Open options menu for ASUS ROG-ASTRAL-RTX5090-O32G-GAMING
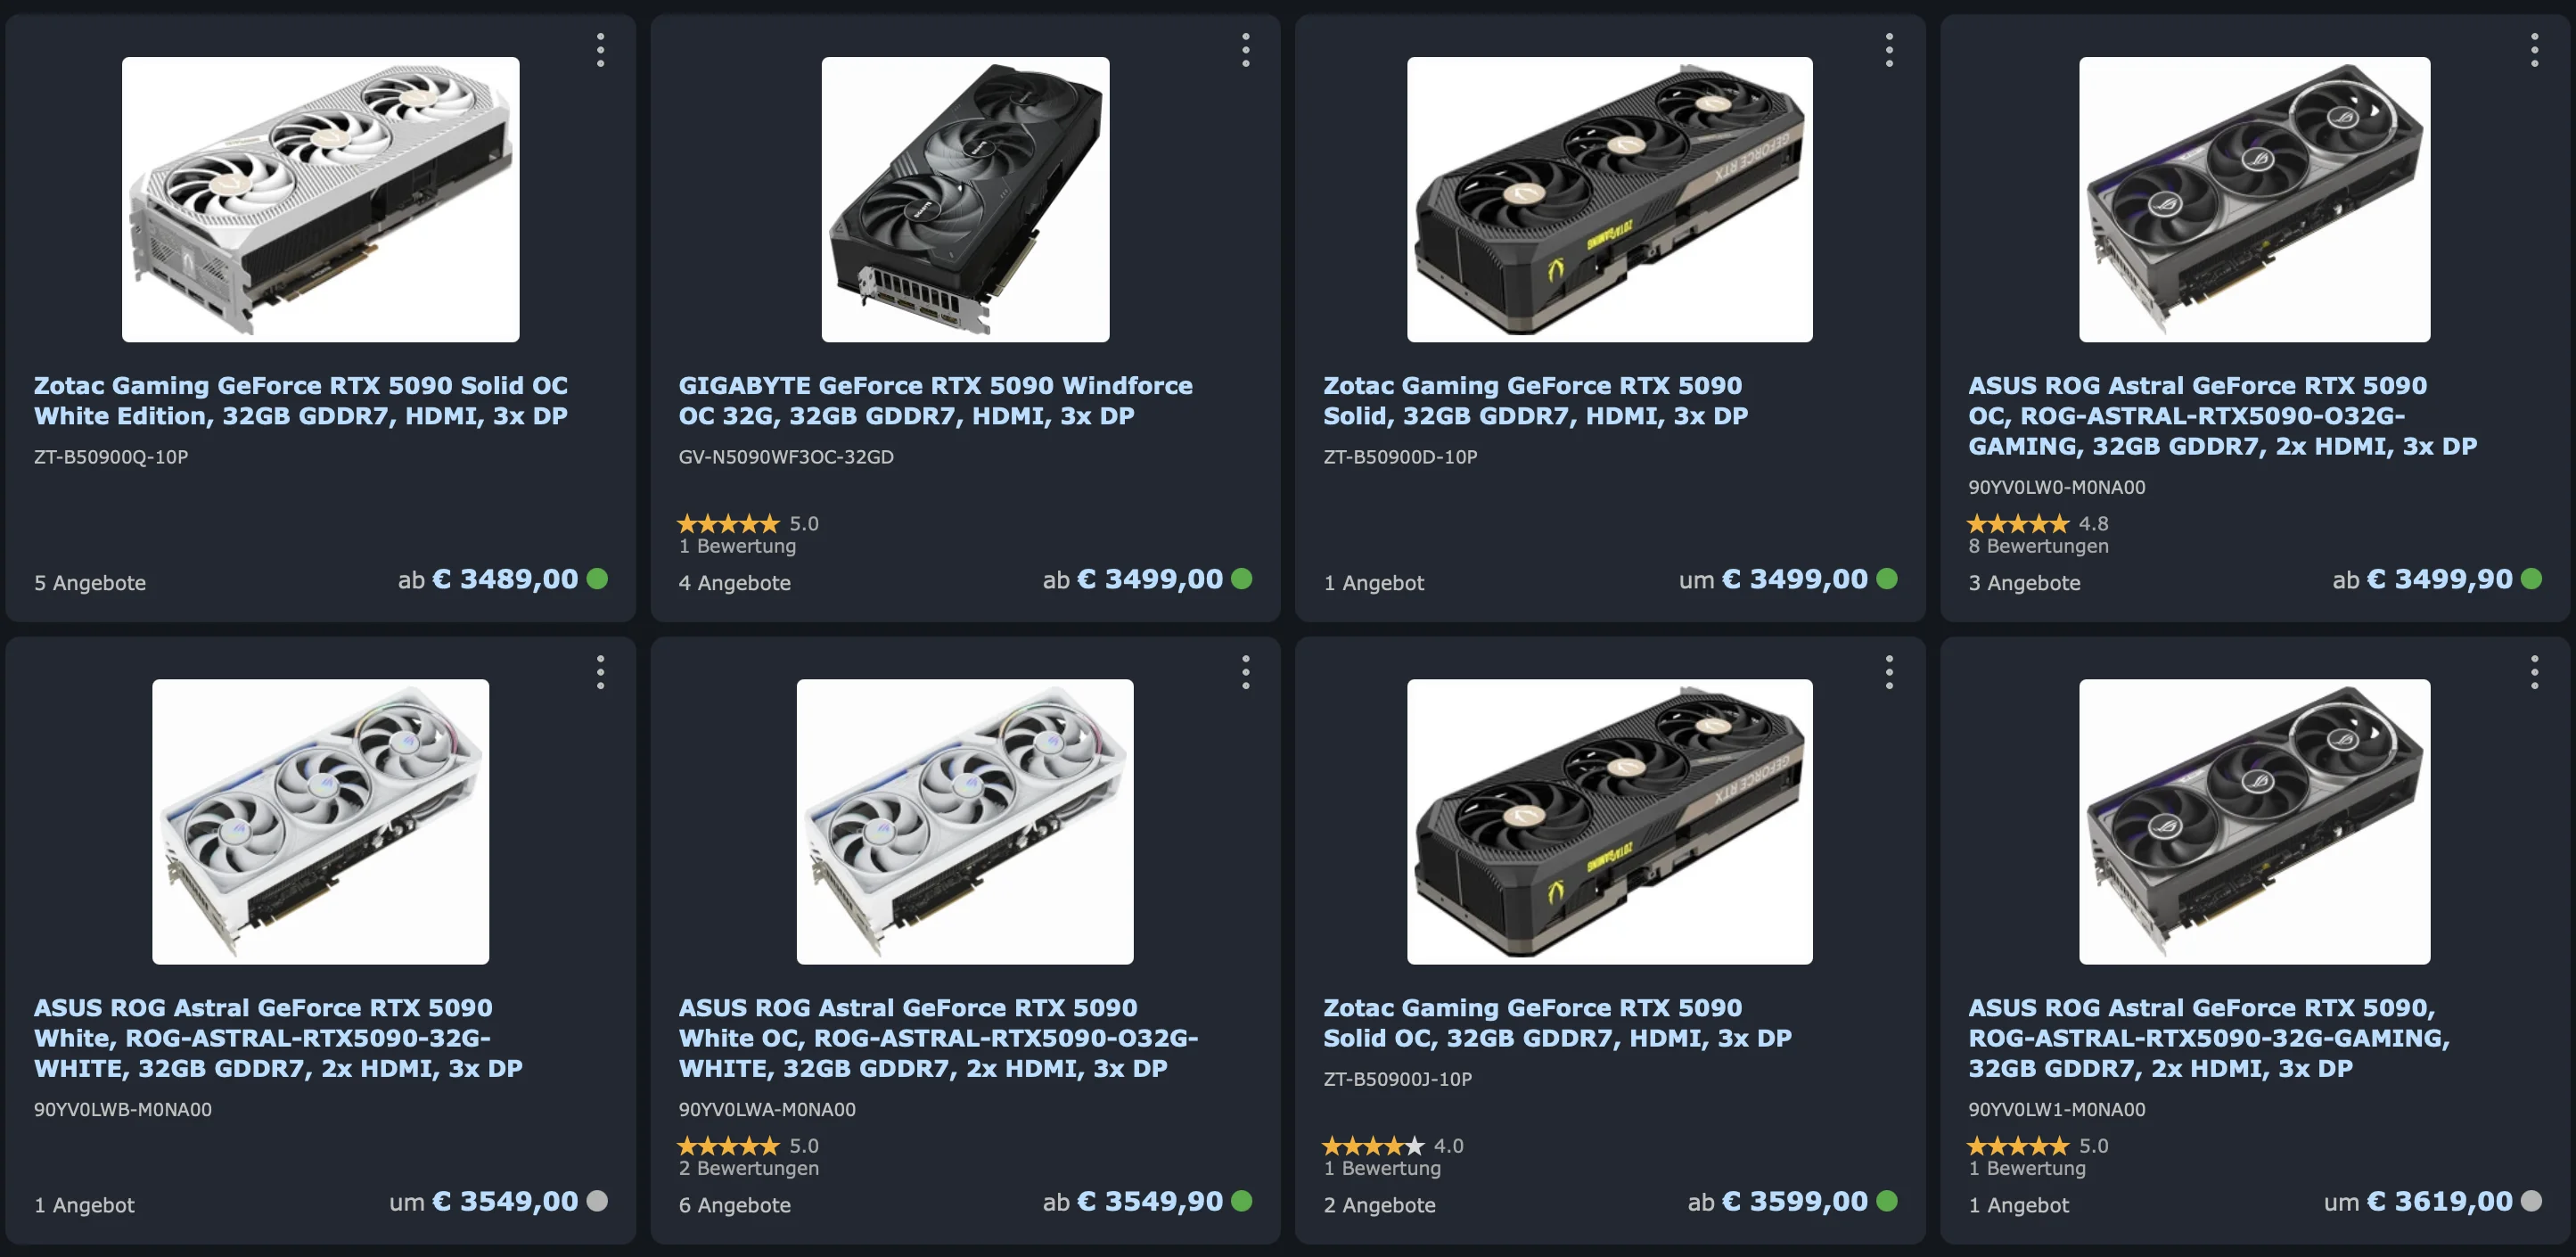This screenshot has height=1257, width=2576. (2534, 50)
